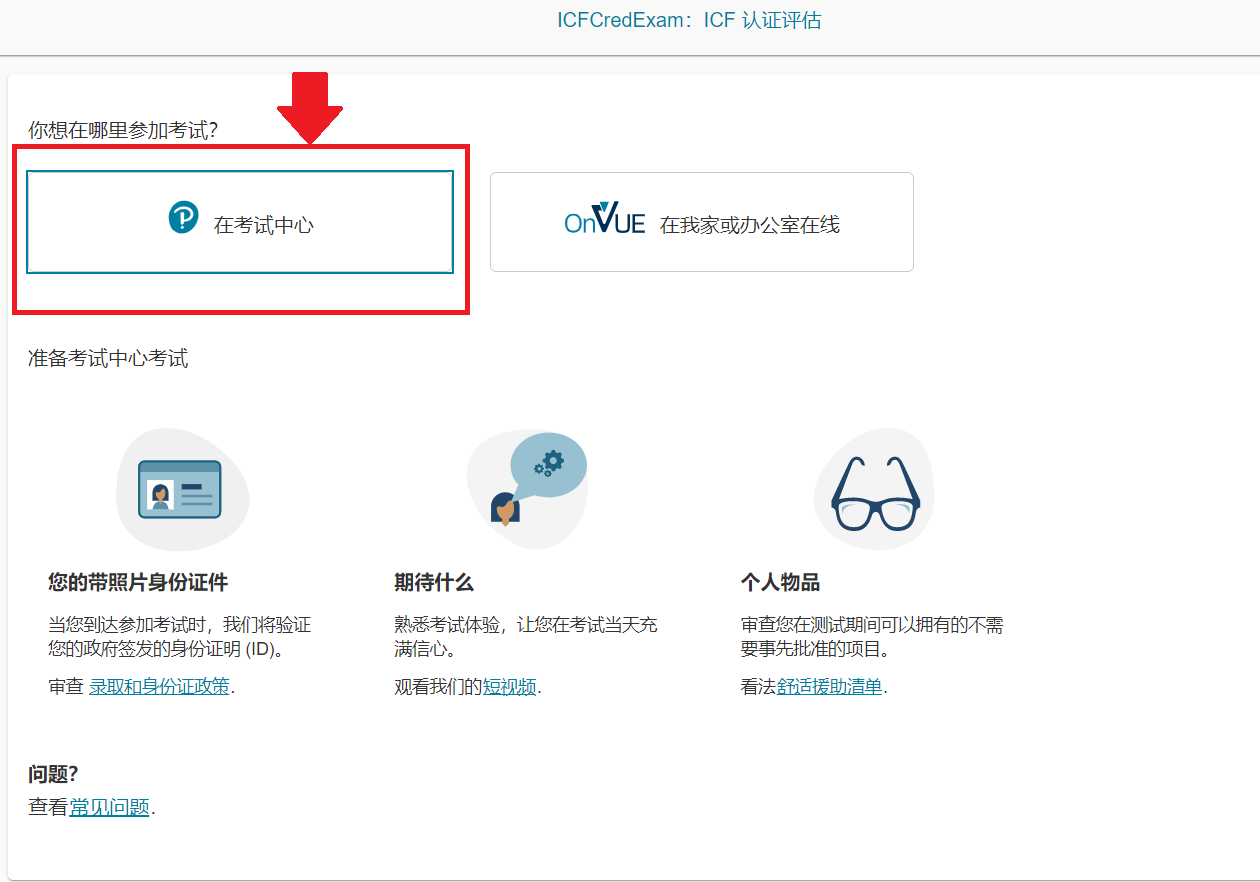
Task: Click the 您的带照片身份证件 heading
Action: click(138, 582)
